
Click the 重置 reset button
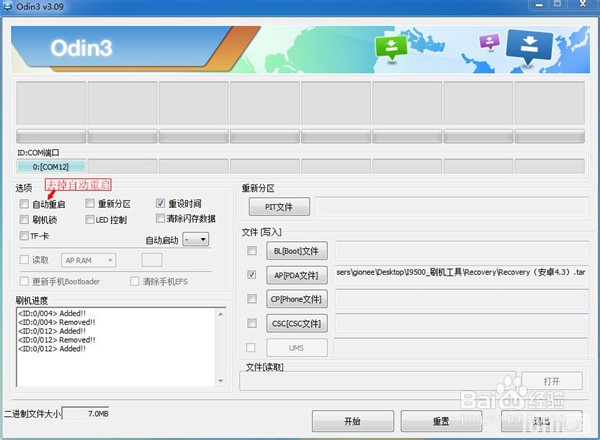pos(441,421)
